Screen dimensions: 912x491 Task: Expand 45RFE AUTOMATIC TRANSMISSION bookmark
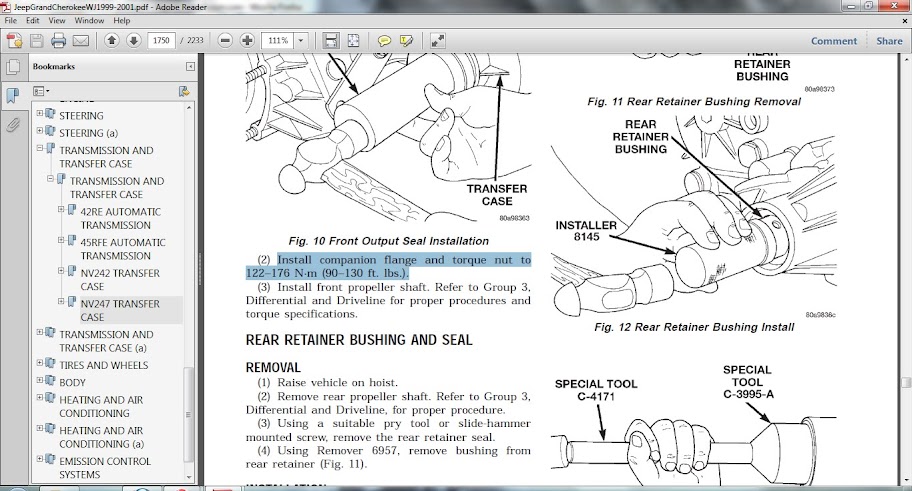61,240
